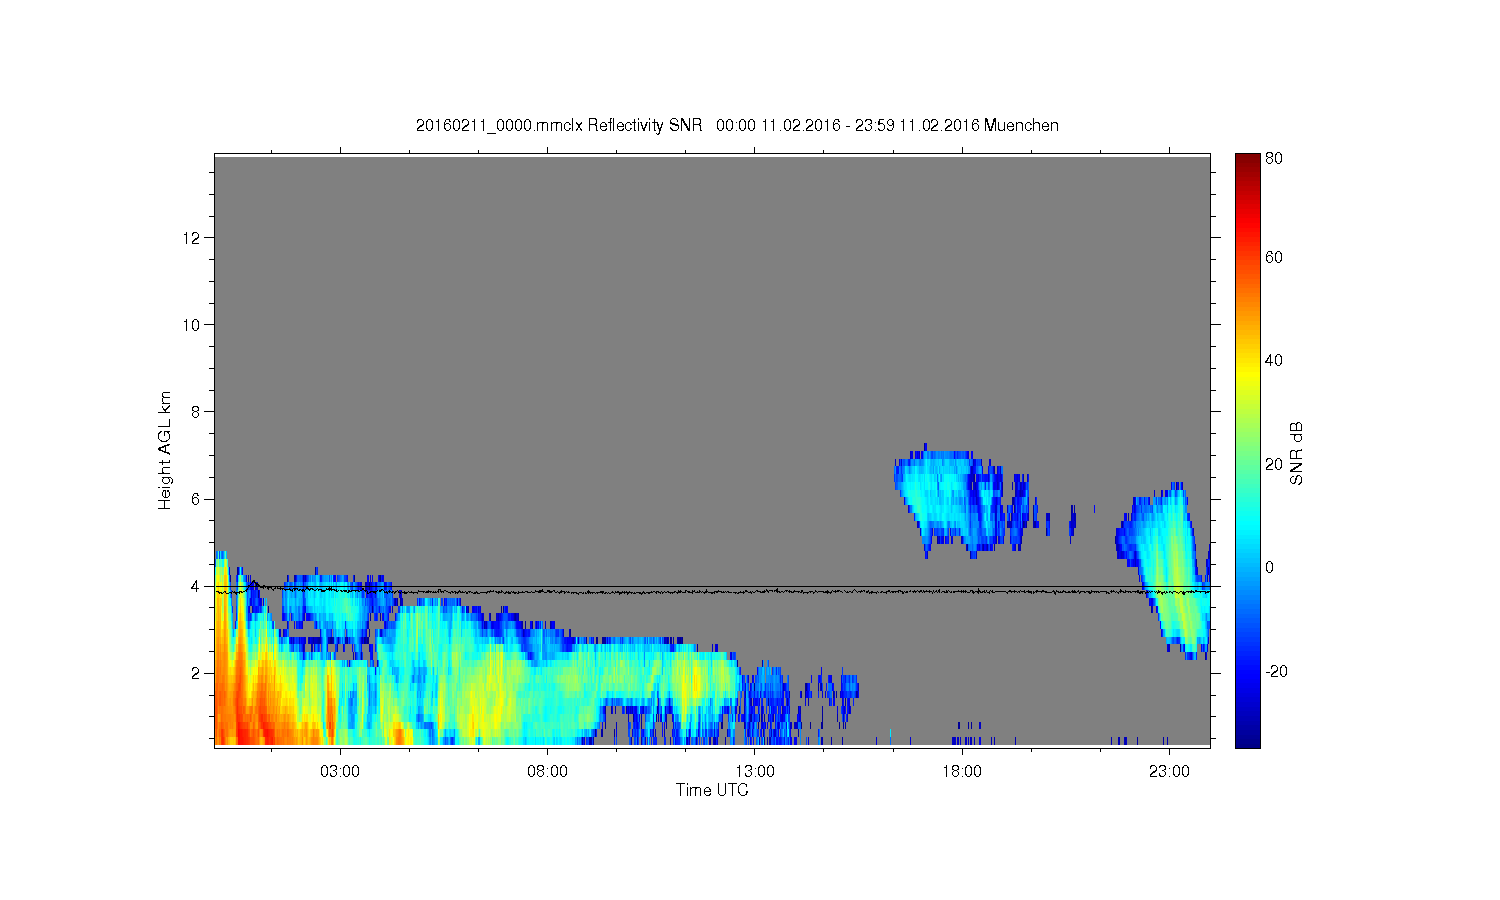
Task: Click the height tick label 2
Action: pos(196,673)
